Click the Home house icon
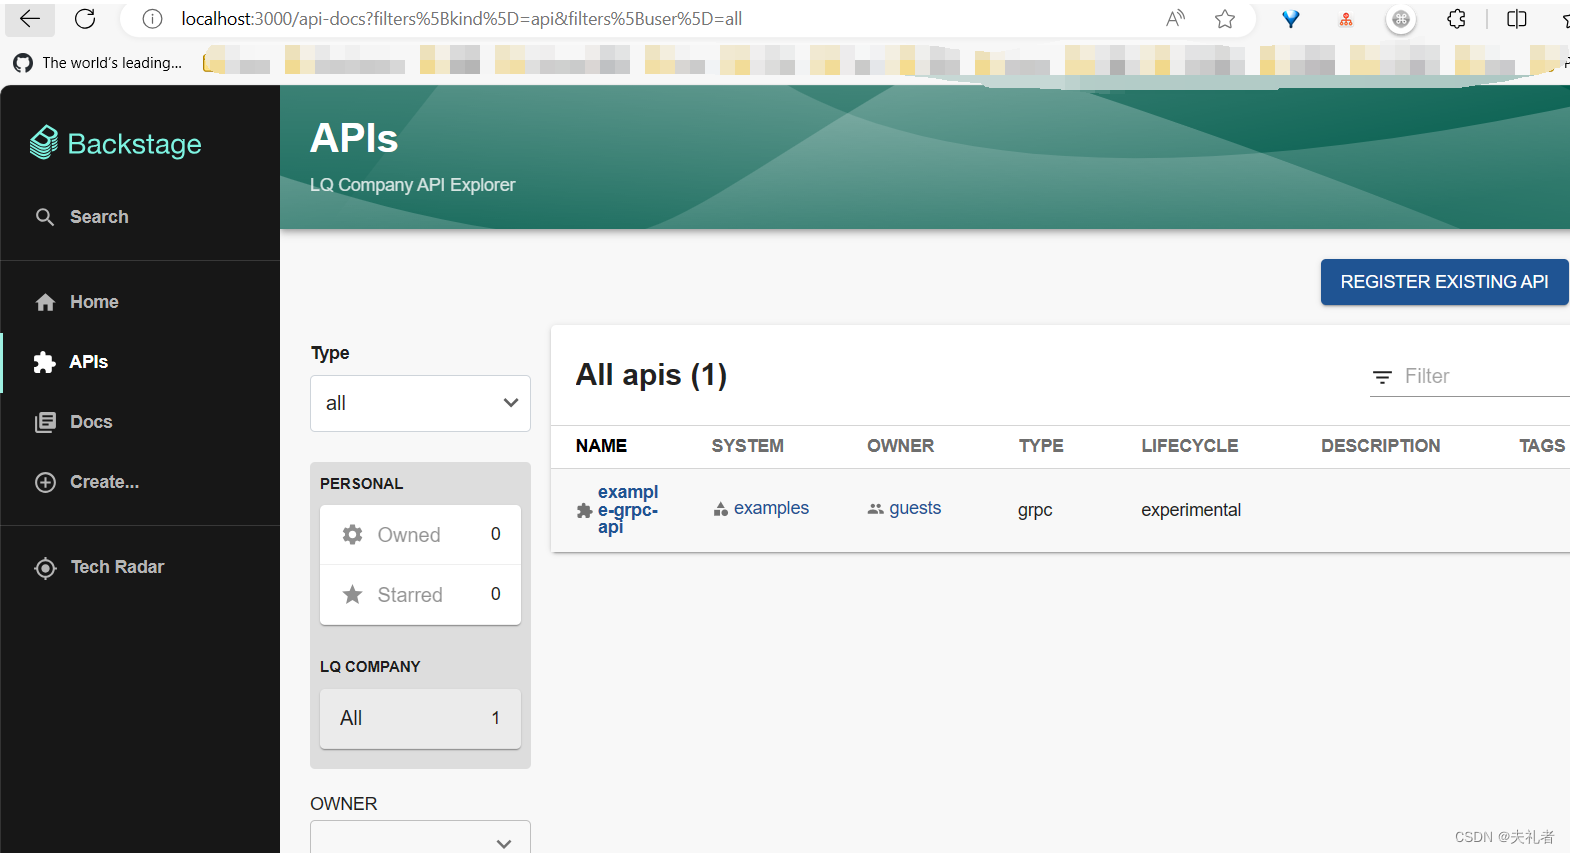This screenshot has height=853, width=1570. pos(45,302)
